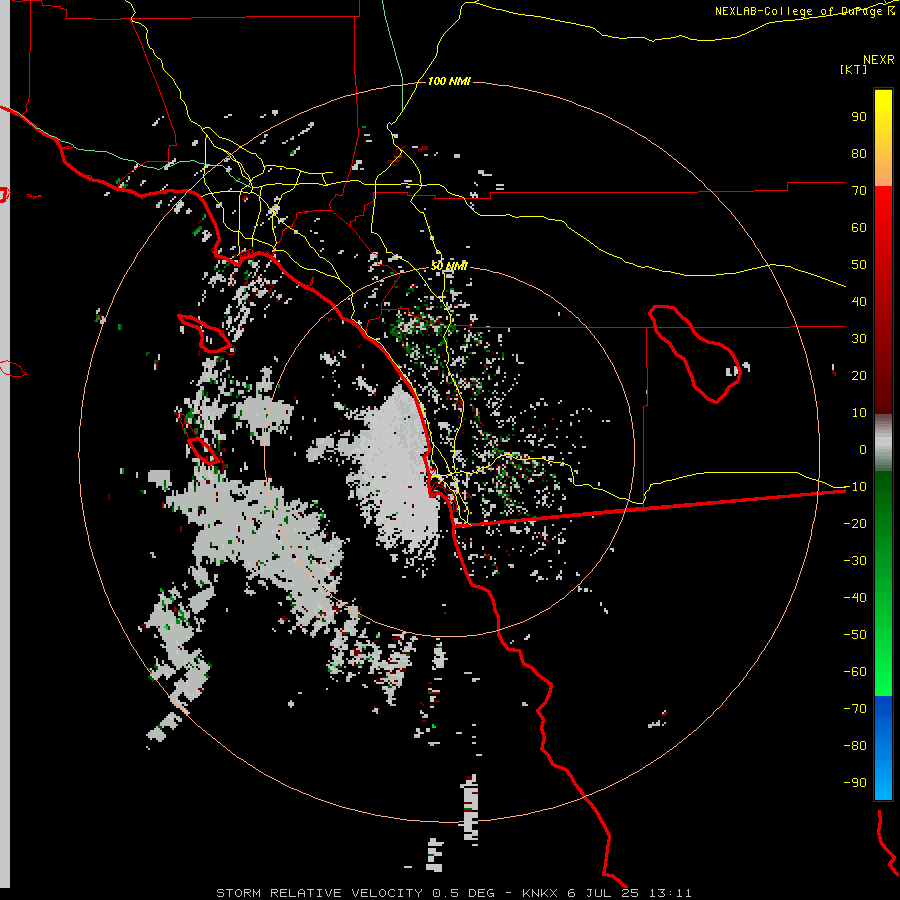Click the -80 value on velocity scale
Screen dimensions: 900x900
(855, 746)
